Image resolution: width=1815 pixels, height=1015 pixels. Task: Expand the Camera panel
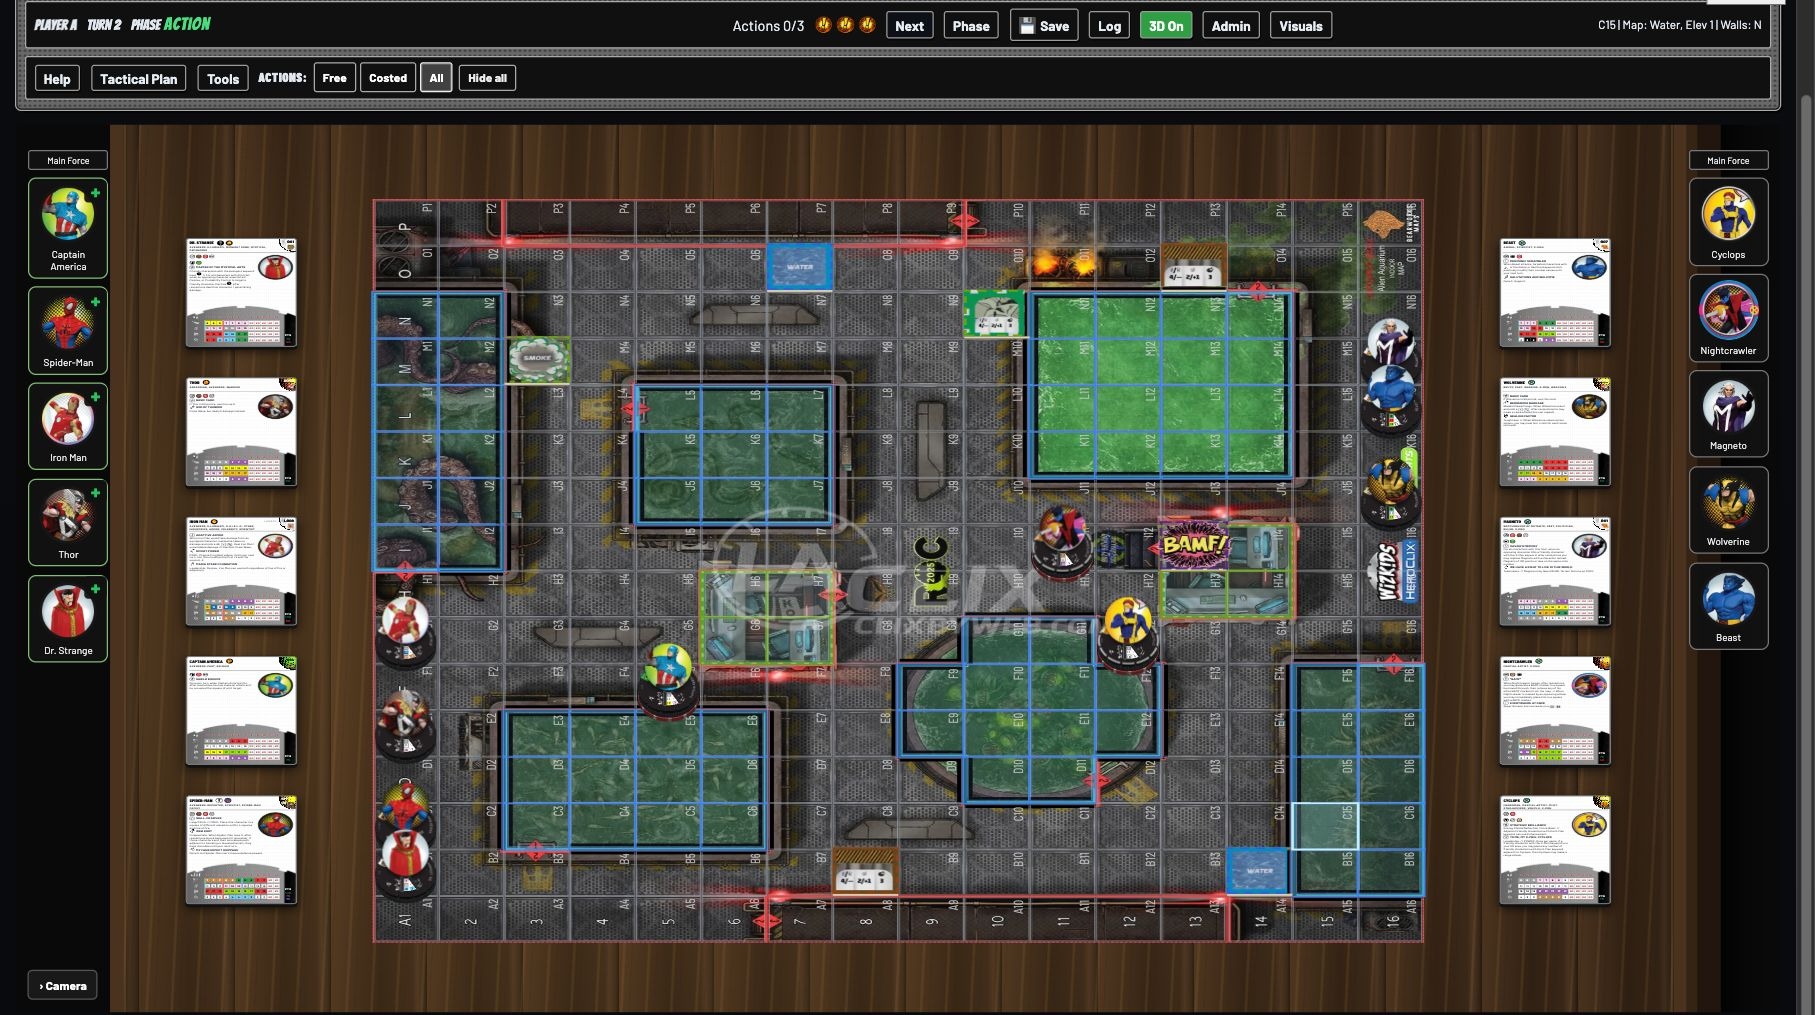(x=62, y=986)
